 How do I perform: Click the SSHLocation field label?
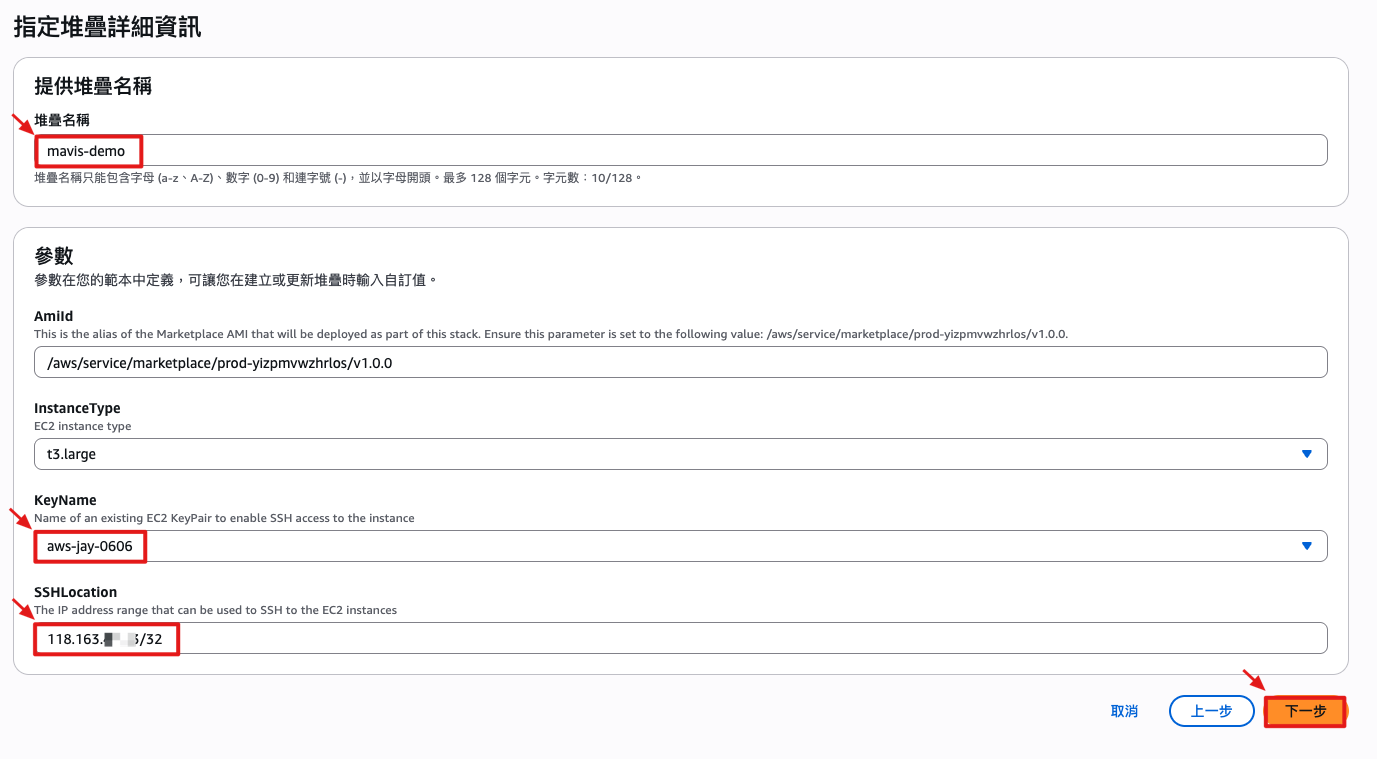click(75, 592)
